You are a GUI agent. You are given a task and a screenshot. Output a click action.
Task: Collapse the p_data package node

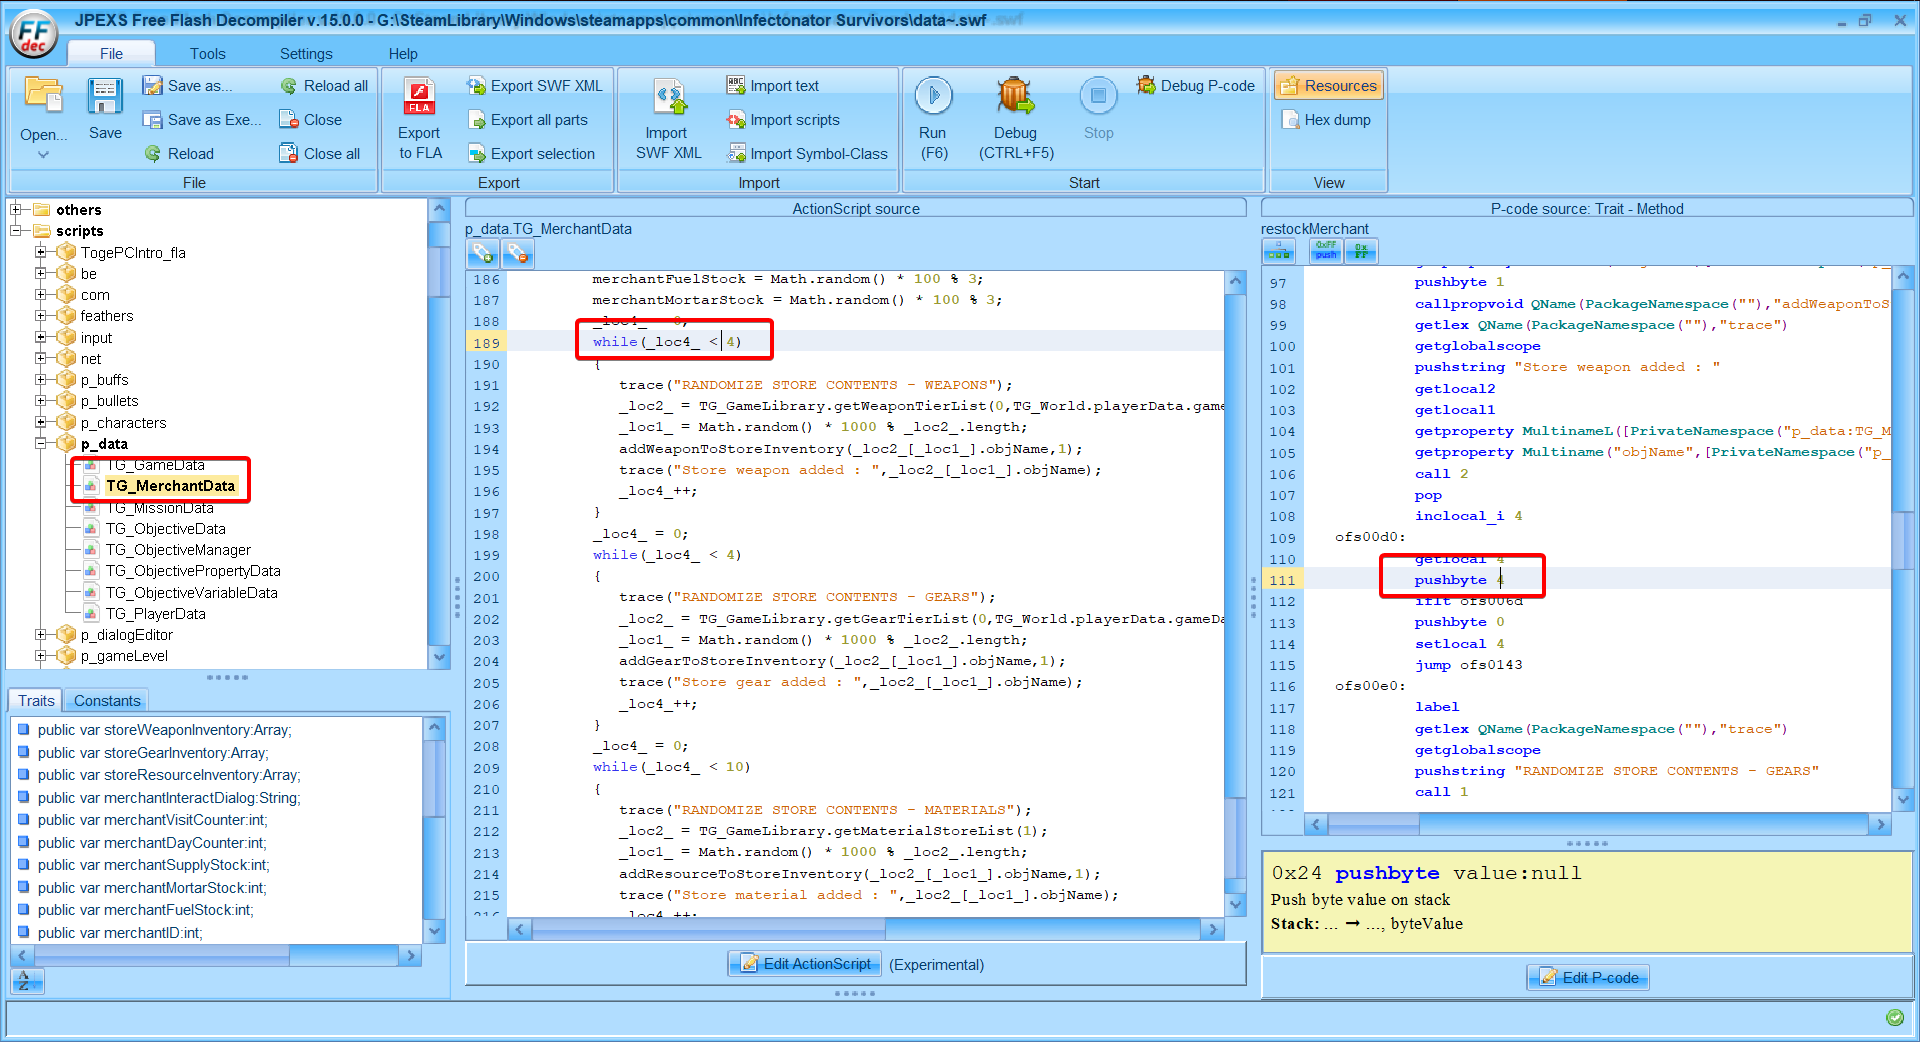(x=41, y=443)
